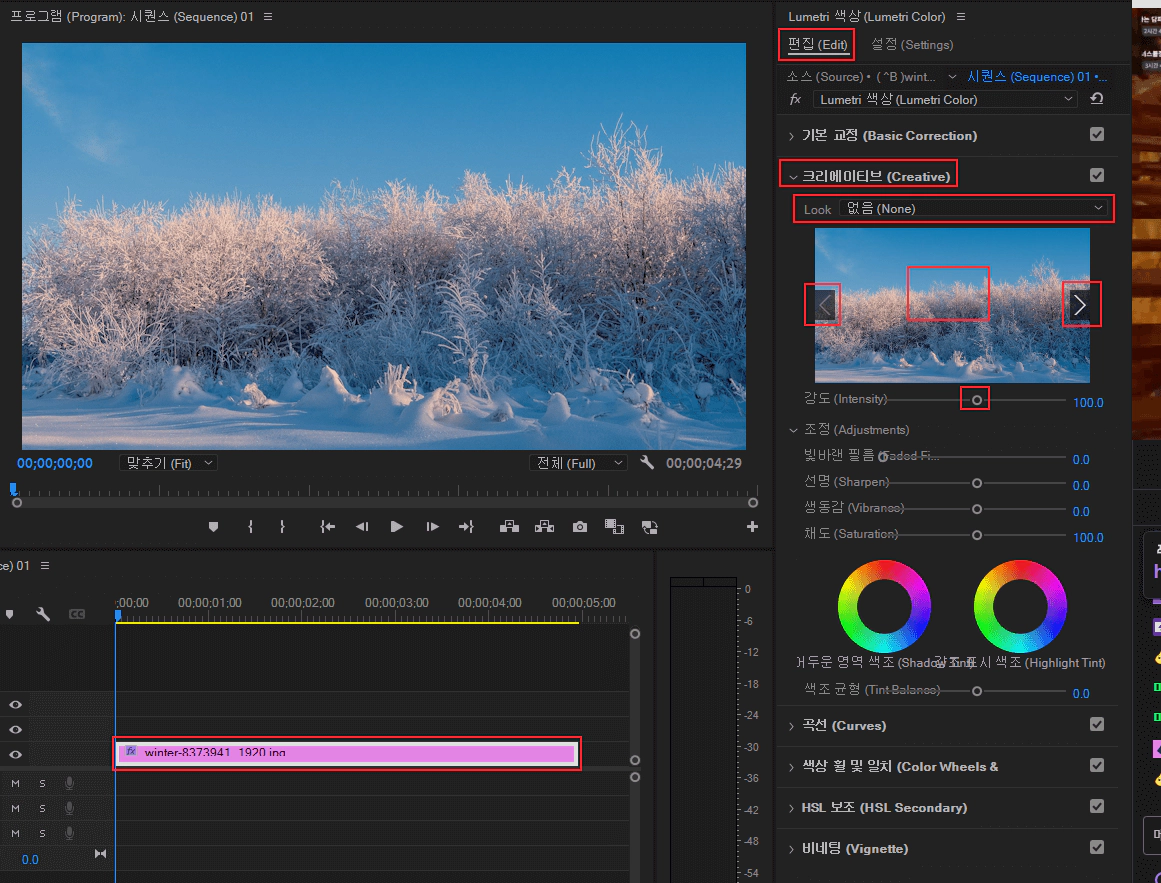
Task: Open Comparison View button
Action: click(614, 527)
